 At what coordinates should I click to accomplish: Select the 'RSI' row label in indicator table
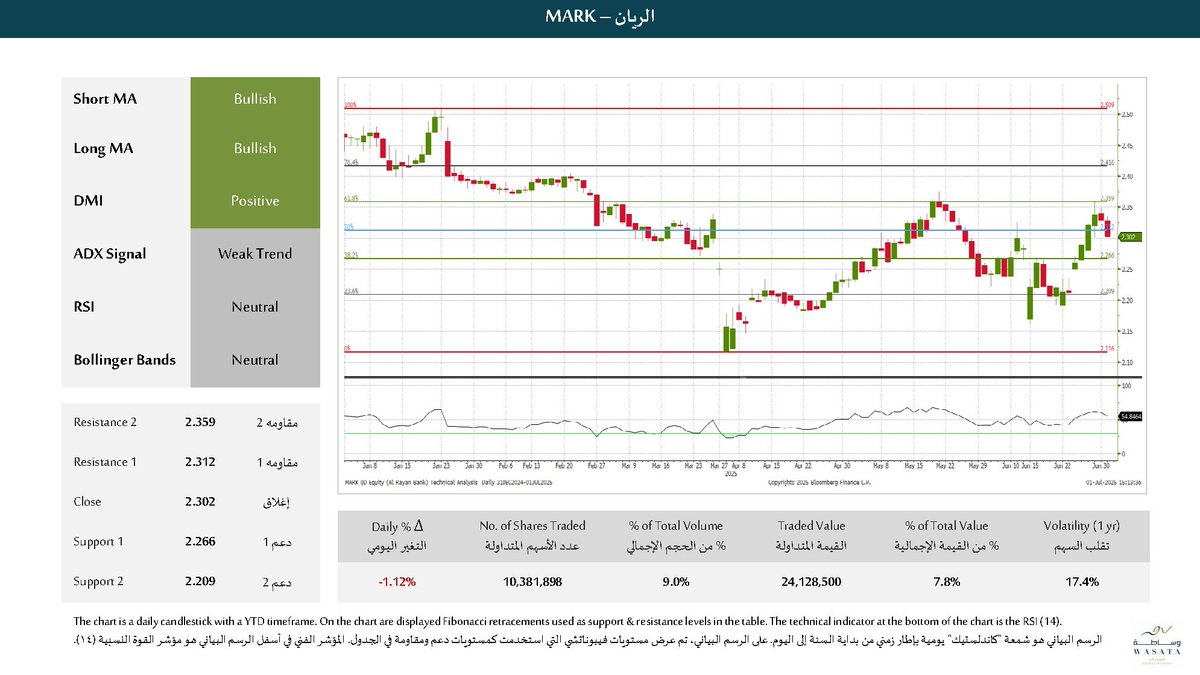pyautogui.click(x=84, y=307)
